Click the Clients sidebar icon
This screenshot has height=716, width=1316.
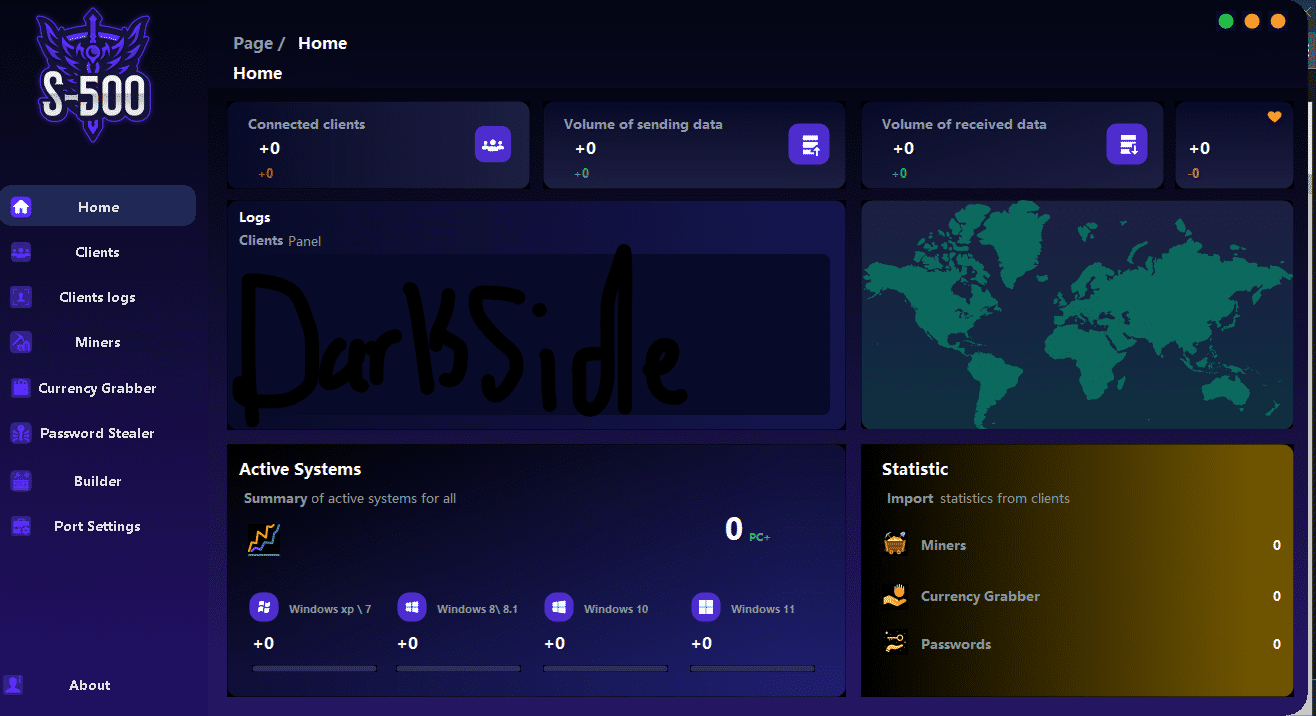pyautogui.click(x=21, y=252)
